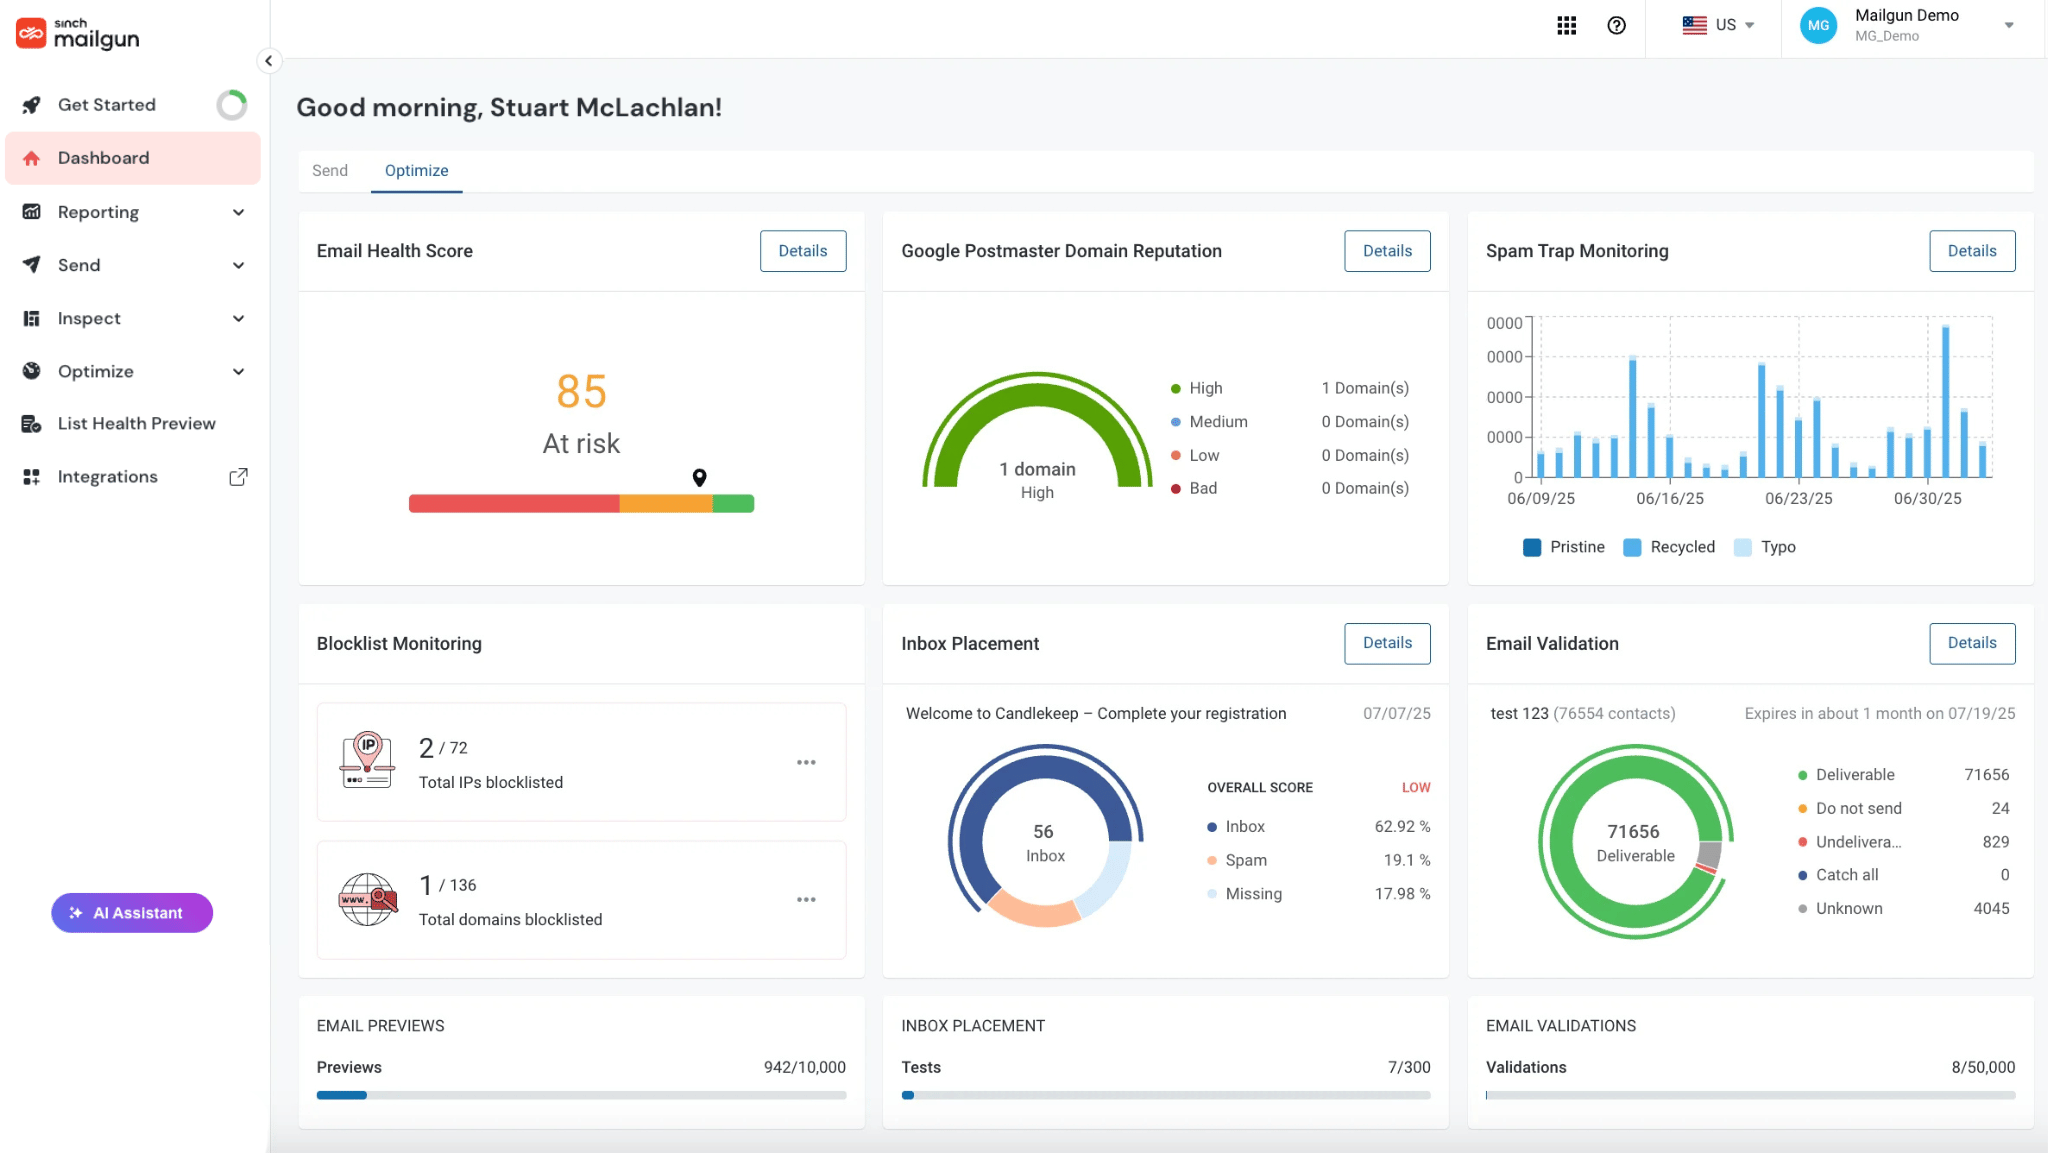Click the Optimize sidebar icon
This screenshot has height=1153, width=2048.
click(32, 371)
